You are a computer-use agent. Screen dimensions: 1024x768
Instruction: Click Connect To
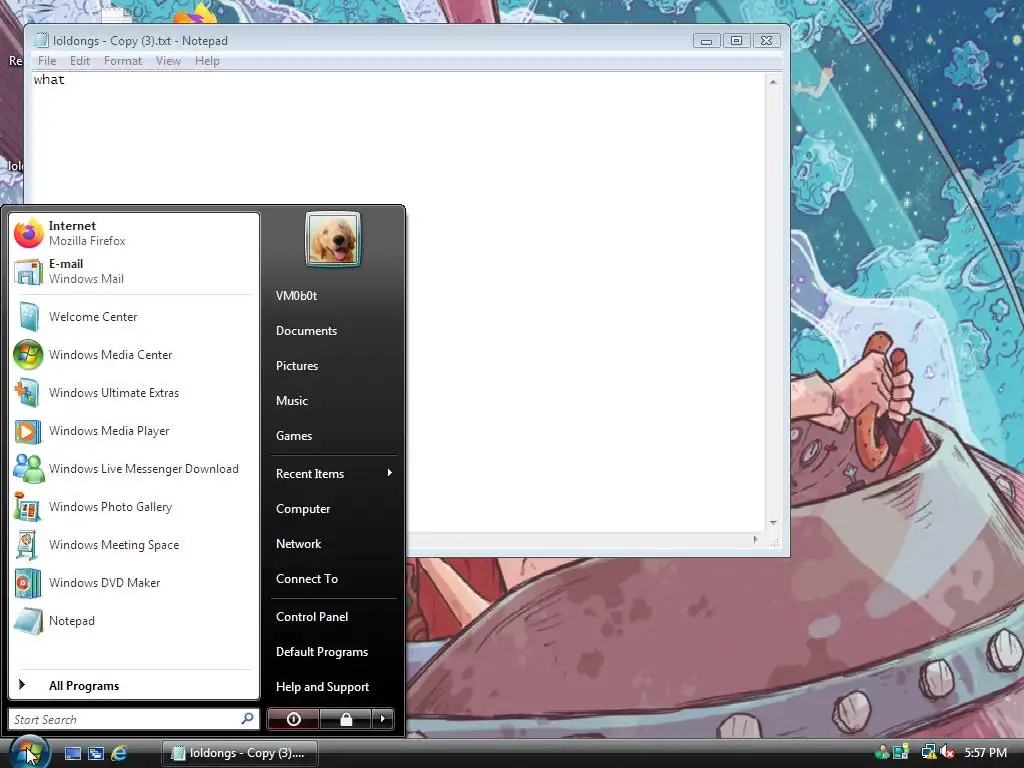pyautogui.click(x=334, y=579)
